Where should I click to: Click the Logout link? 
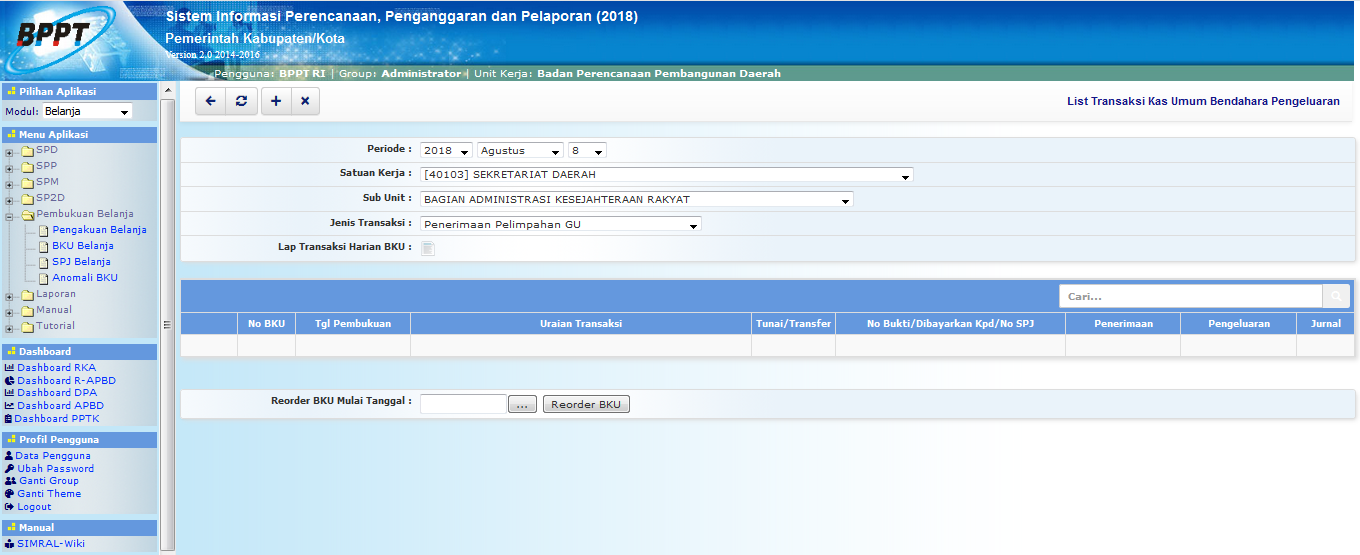pos(34,507)
